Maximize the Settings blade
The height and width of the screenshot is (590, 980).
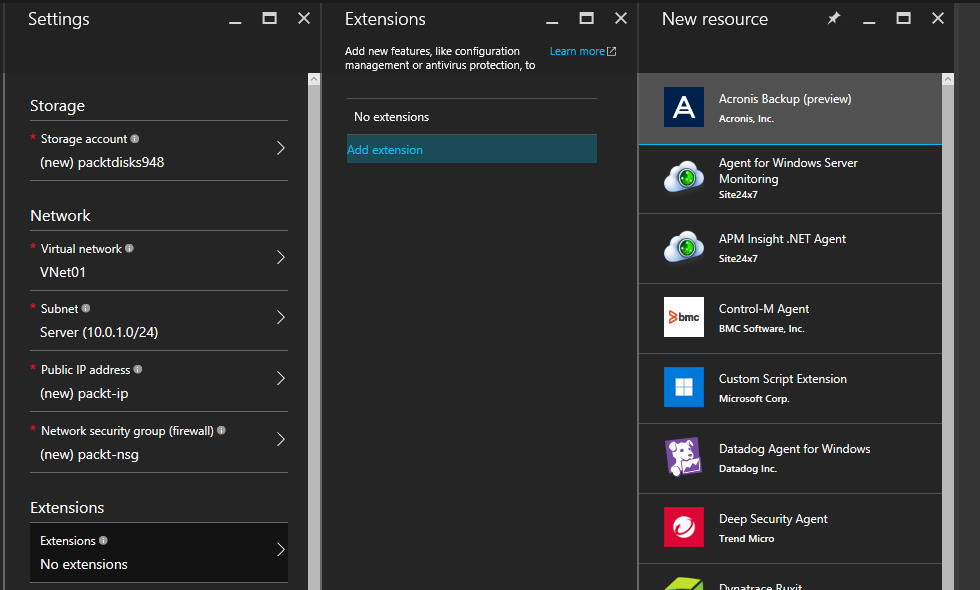[x=269, y=19]
